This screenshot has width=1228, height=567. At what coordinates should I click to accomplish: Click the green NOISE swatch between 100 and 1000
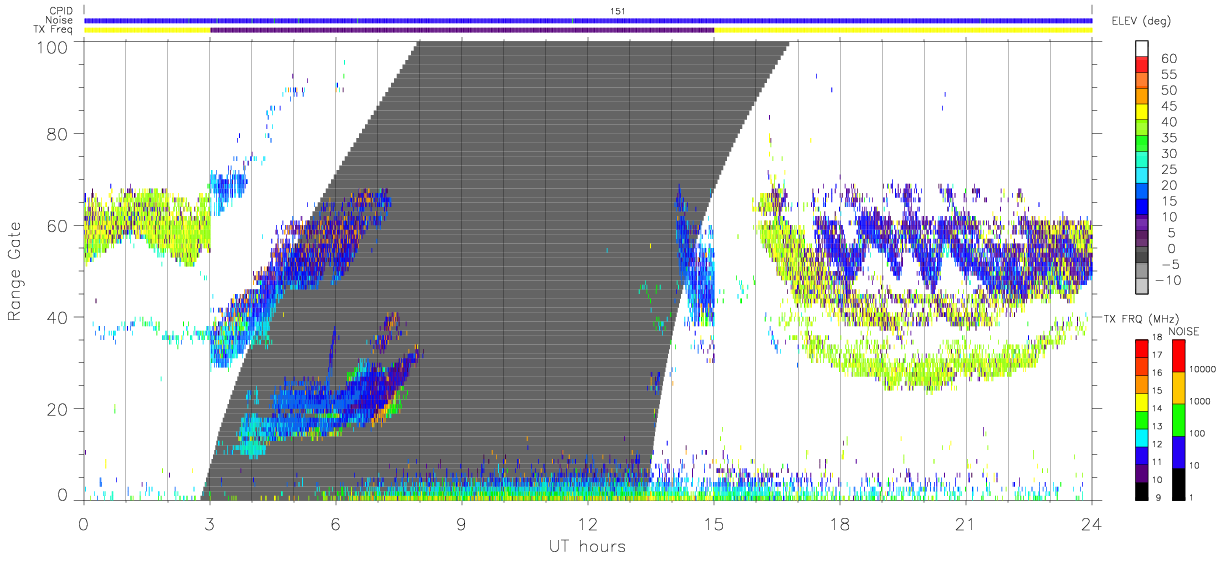[1178, 420]
